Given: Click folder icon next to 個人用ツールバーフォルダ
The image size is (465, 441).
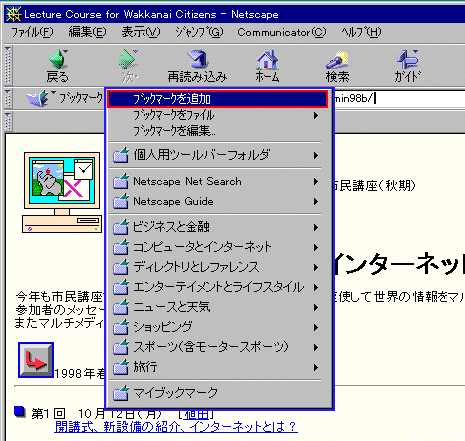Looking at the screenshot, I should (121, 155).
